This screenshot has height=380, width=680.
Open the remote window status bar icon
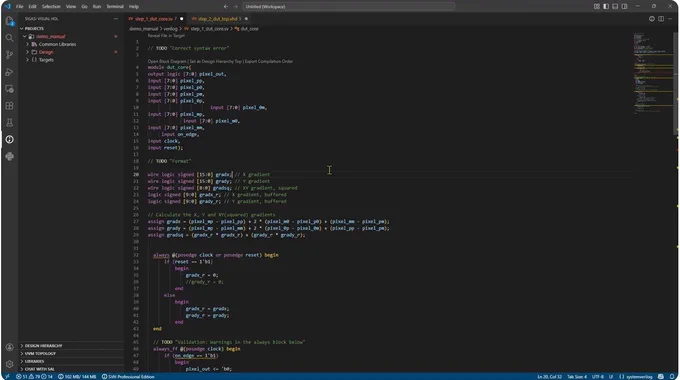coord(7,377)
